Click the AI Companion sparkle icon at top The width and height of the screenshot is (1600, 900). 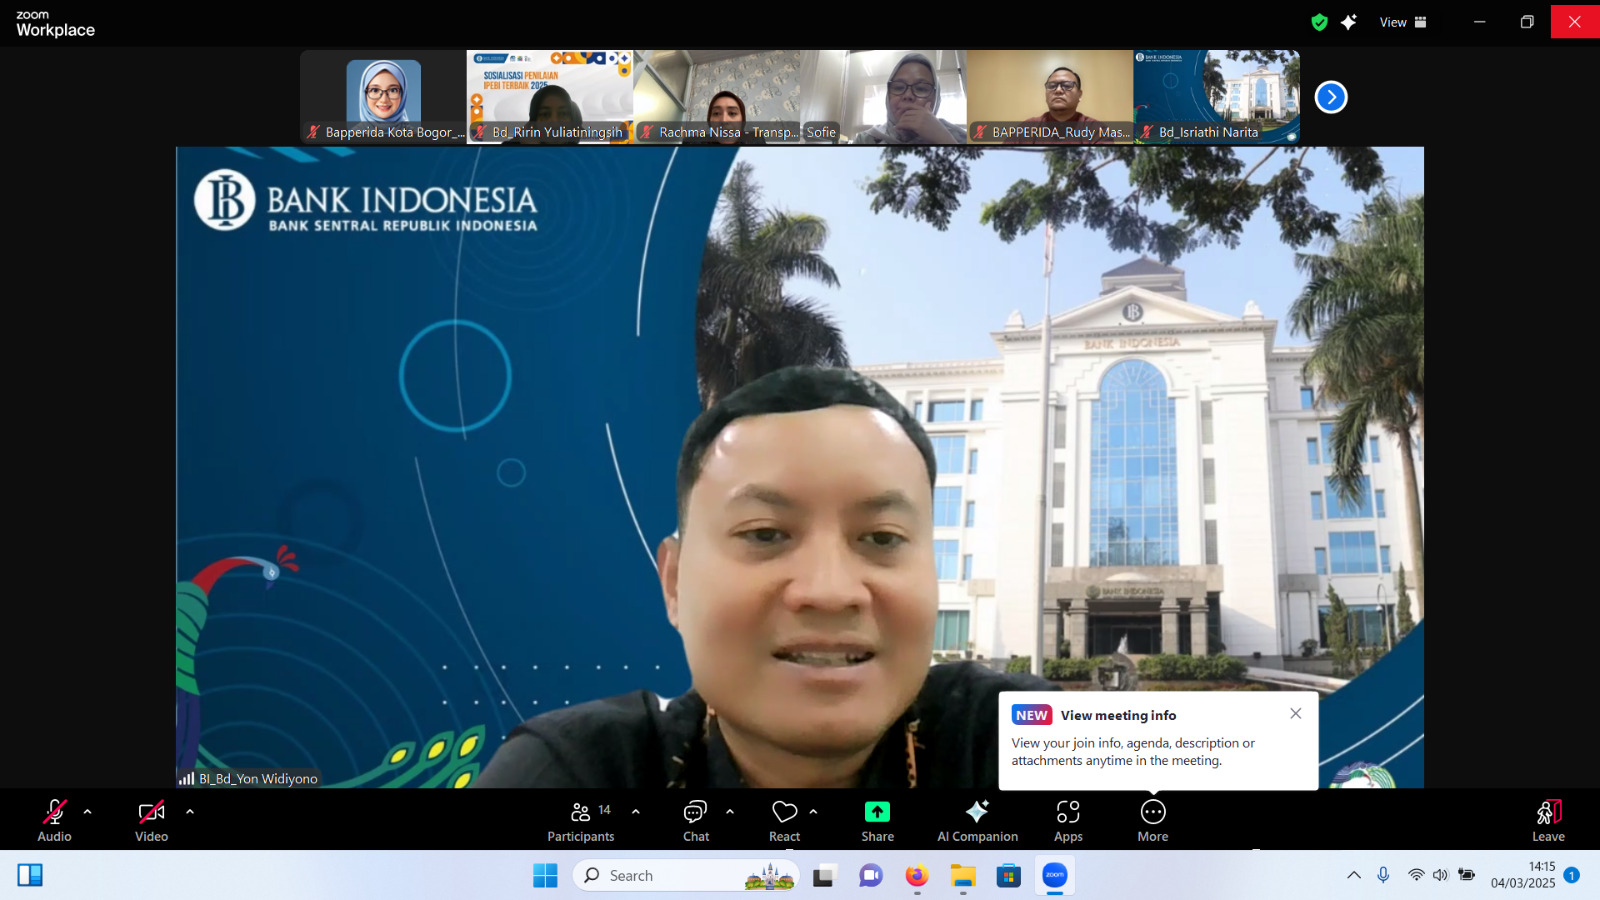[x=1349, y=22]
